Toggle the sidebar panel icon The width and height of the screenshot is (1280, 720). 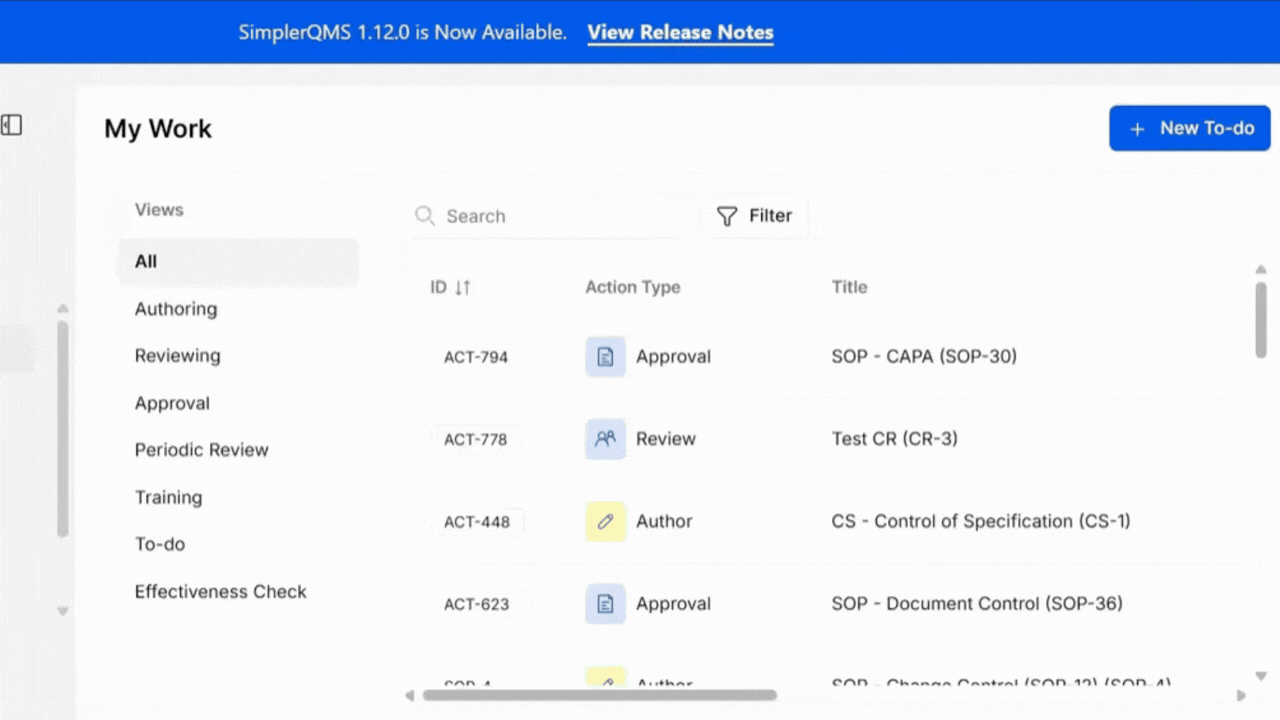pyautogui.click(x=11, y=125)
